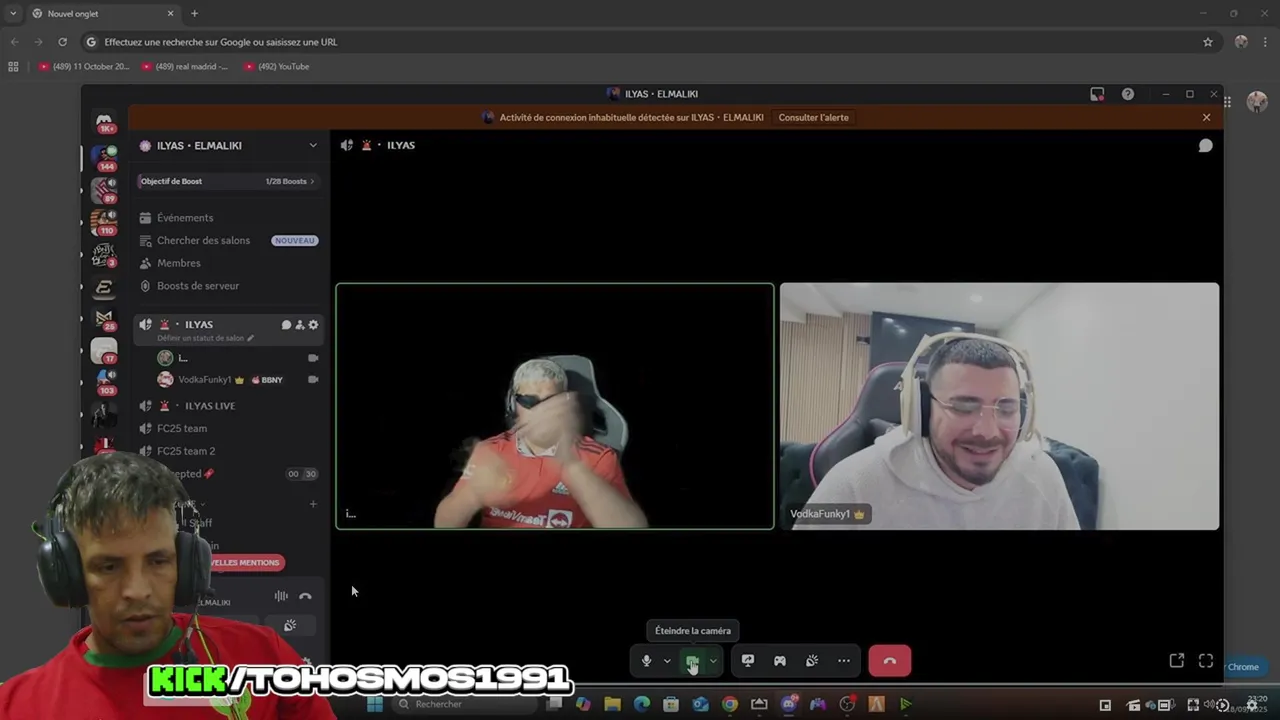1280x720 pixels.
Task: Open ILYAS channel settings gear
Action: tap(313, 325)
